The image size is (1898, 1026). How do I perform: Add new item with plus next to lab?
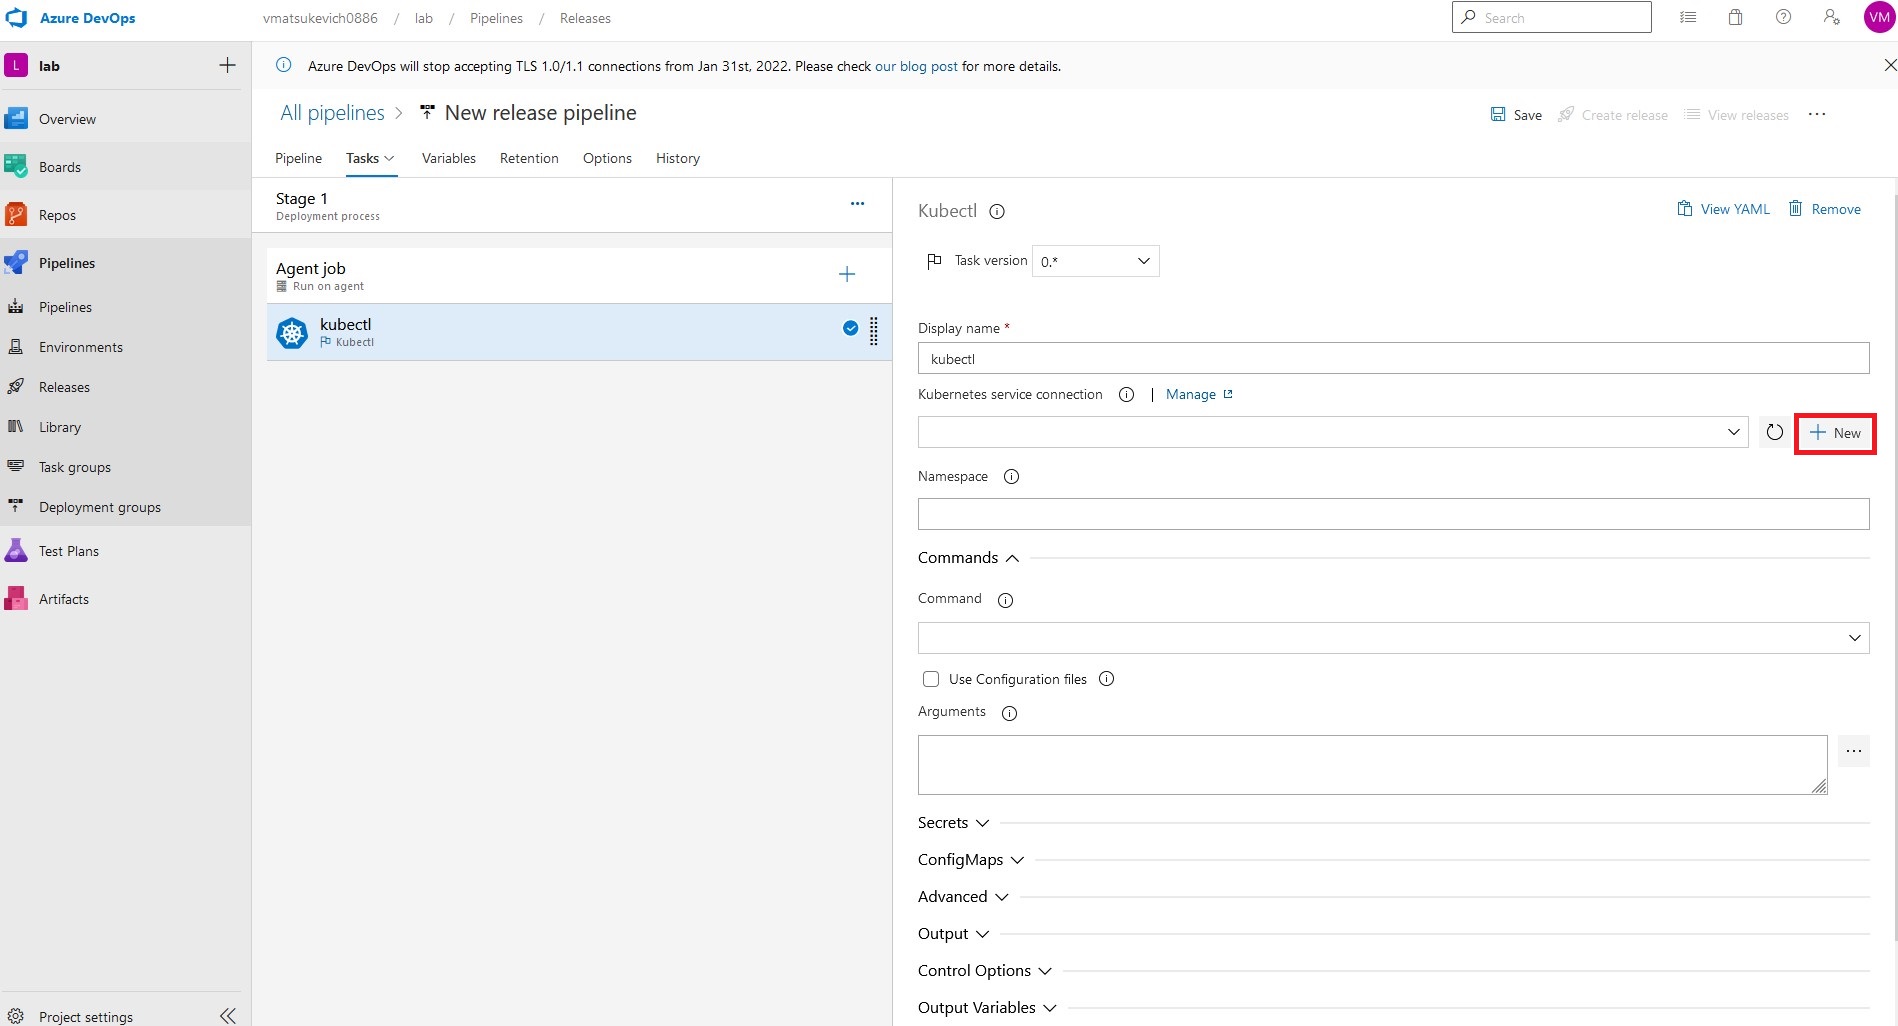coord(228,65)
